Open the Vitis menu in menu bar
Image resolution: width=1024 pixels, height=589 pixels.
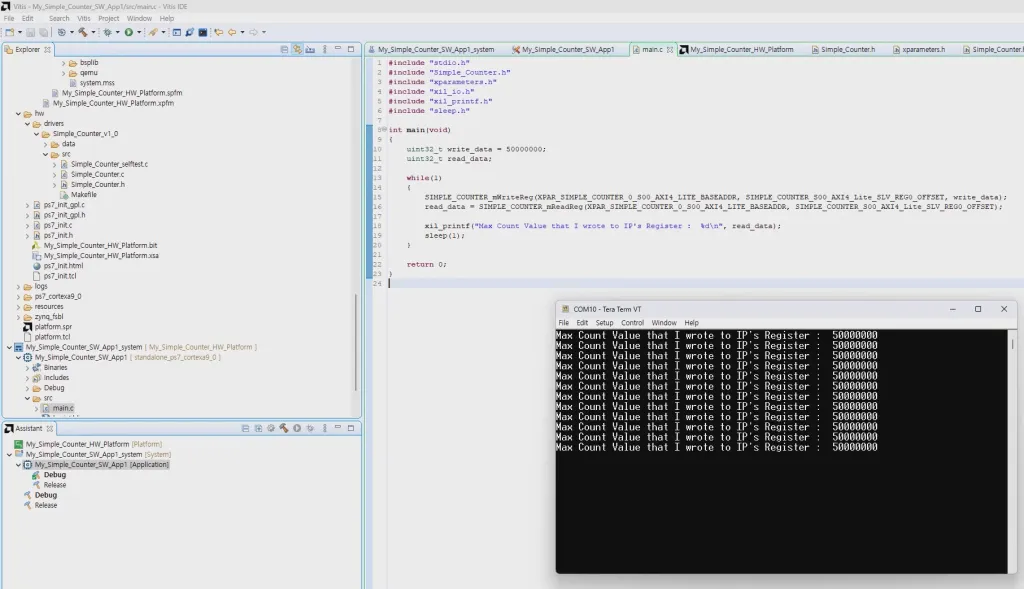82,18
